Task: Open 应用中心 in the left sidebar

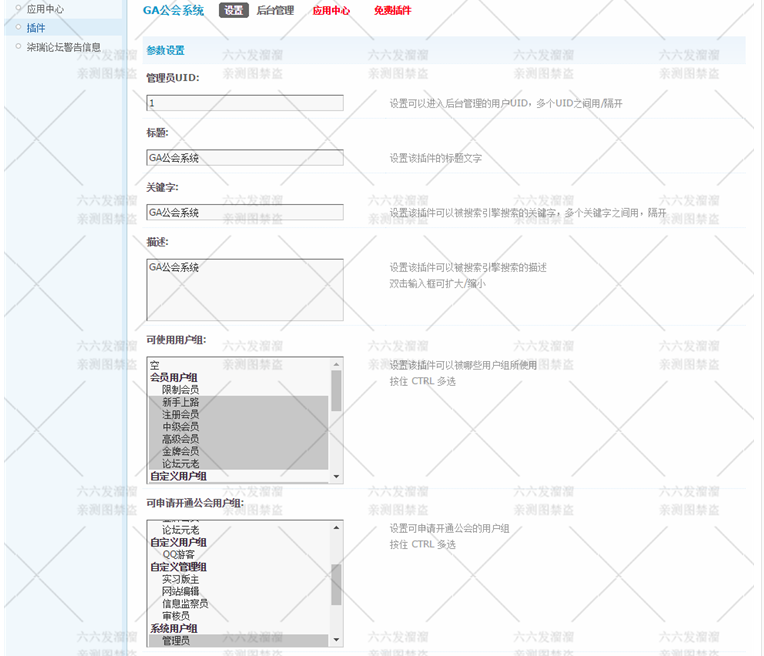Action: [x=45, y=9]
